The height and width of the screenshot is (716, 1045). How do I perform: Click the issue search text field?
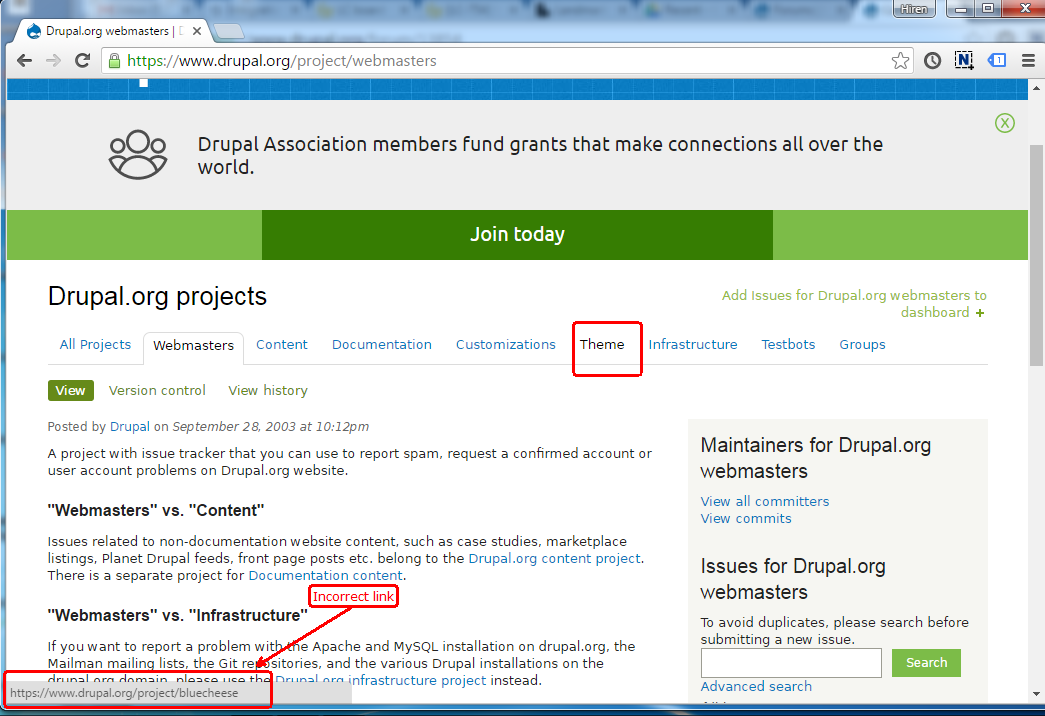click(x=791, y=663)
